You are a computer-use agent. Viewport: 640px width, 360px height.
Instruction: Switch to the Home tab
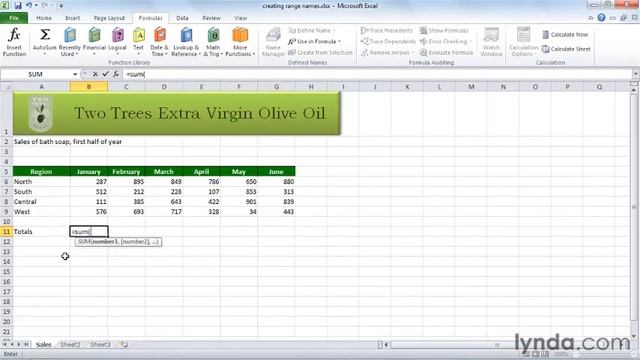pyautogui.click(x=44, y=18)
